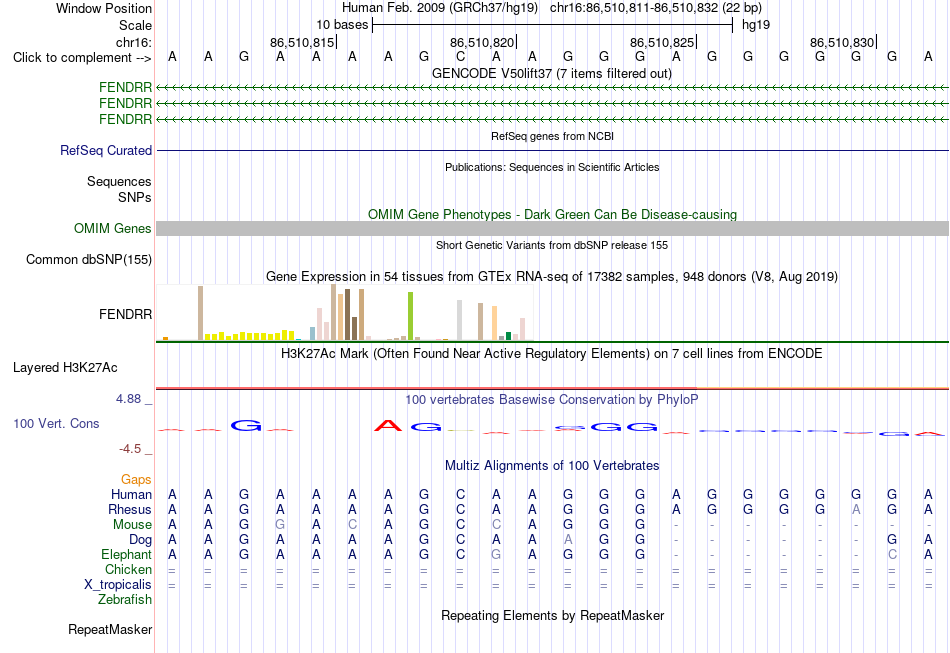The image size is (950, 653).
Task: Open the OMIM Genes track label
Action: pos(113,228)
